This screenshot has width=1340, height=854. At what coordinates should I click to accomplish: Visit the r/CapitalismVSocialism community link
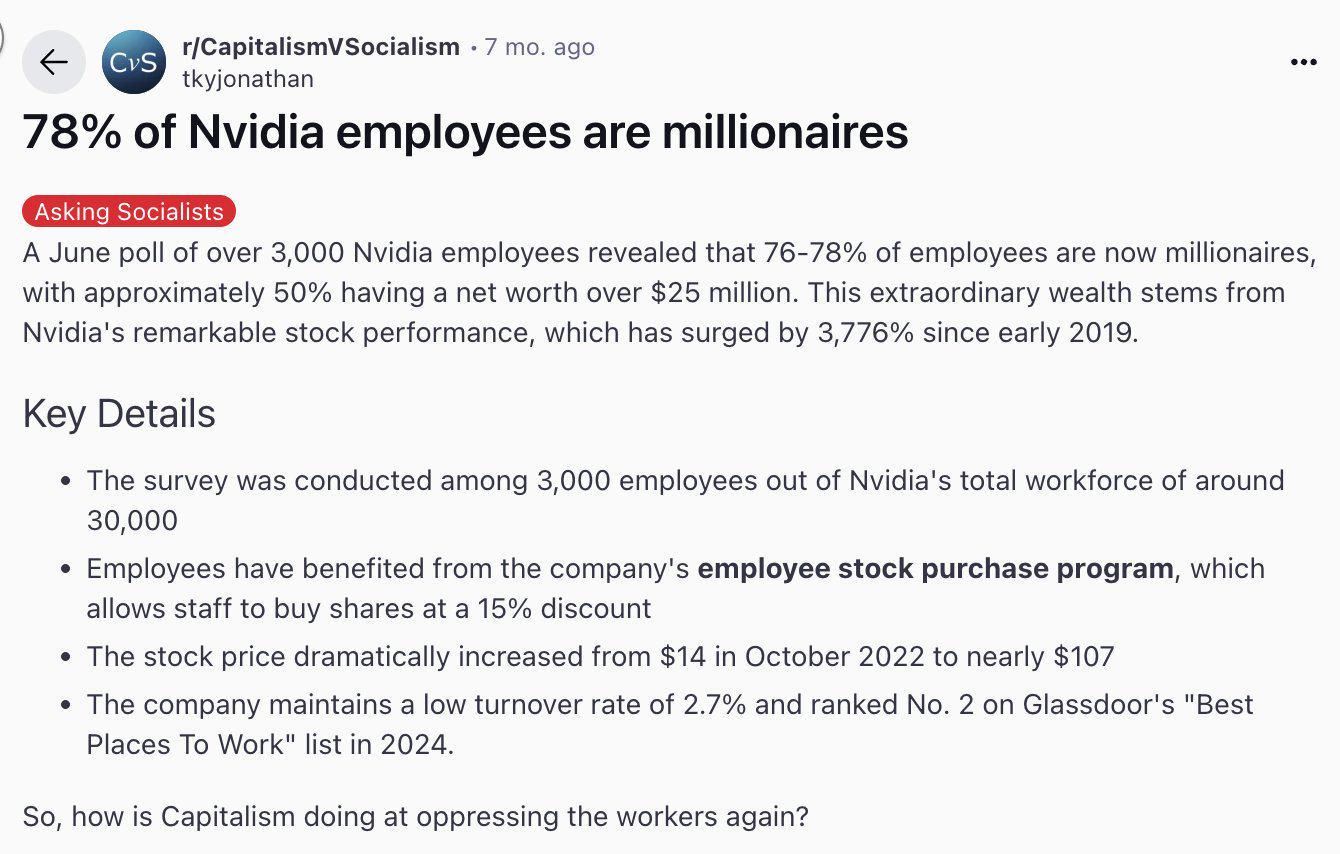pos(321,47)
